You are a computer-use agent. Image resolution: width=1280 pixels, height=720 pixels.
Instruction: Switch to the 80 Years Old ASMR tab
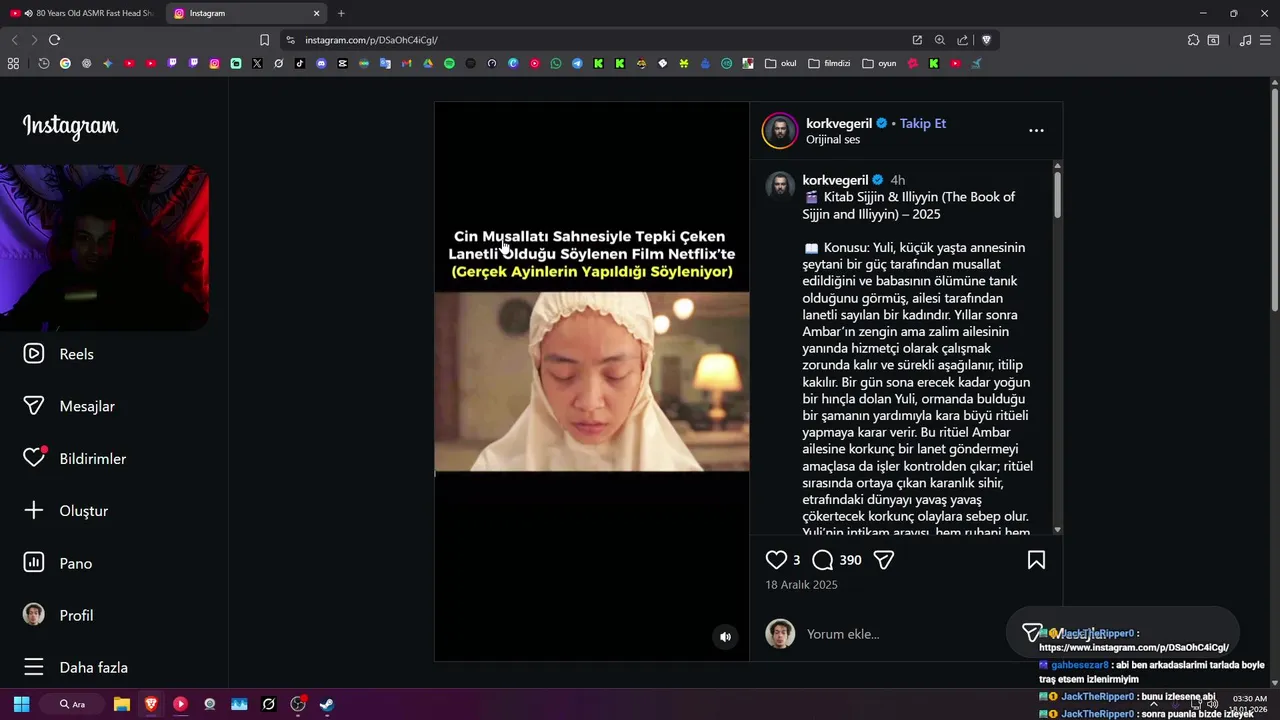pyautogui.click(x=82, y=13)
